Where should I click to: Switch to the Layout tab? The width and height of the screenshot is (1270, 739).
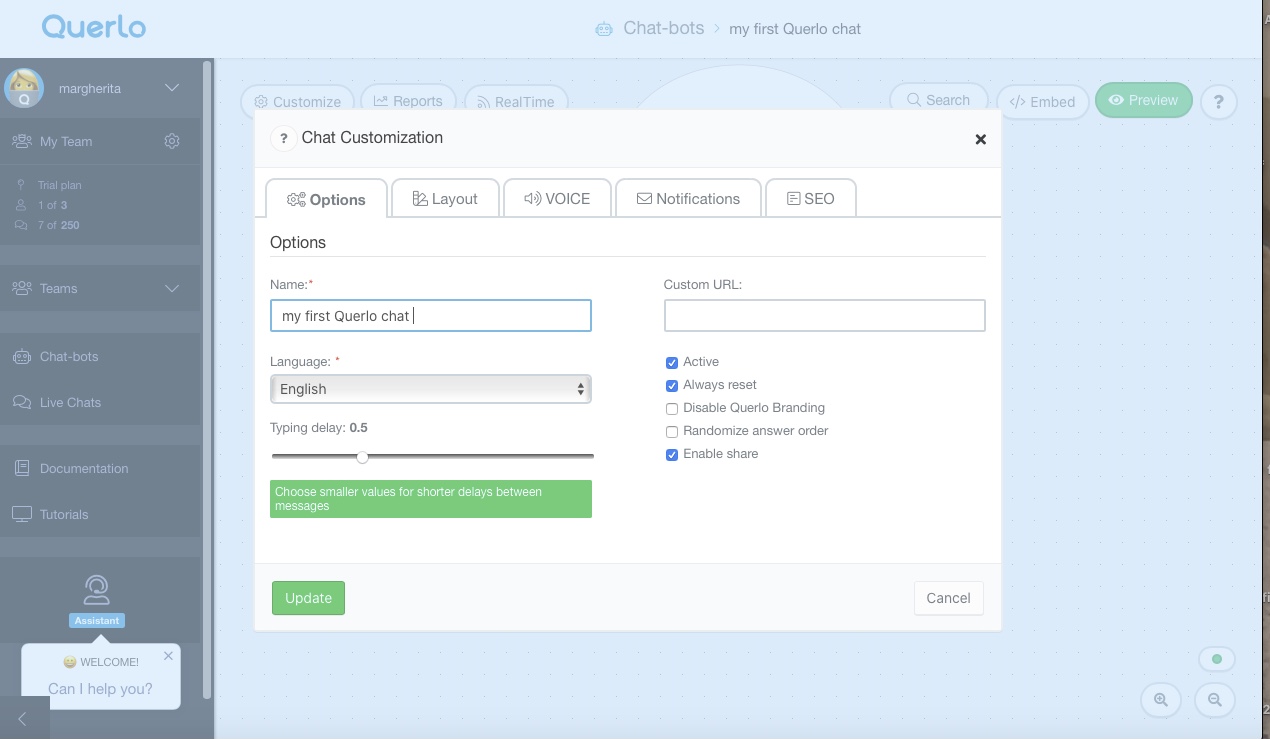tap(445, 199)
